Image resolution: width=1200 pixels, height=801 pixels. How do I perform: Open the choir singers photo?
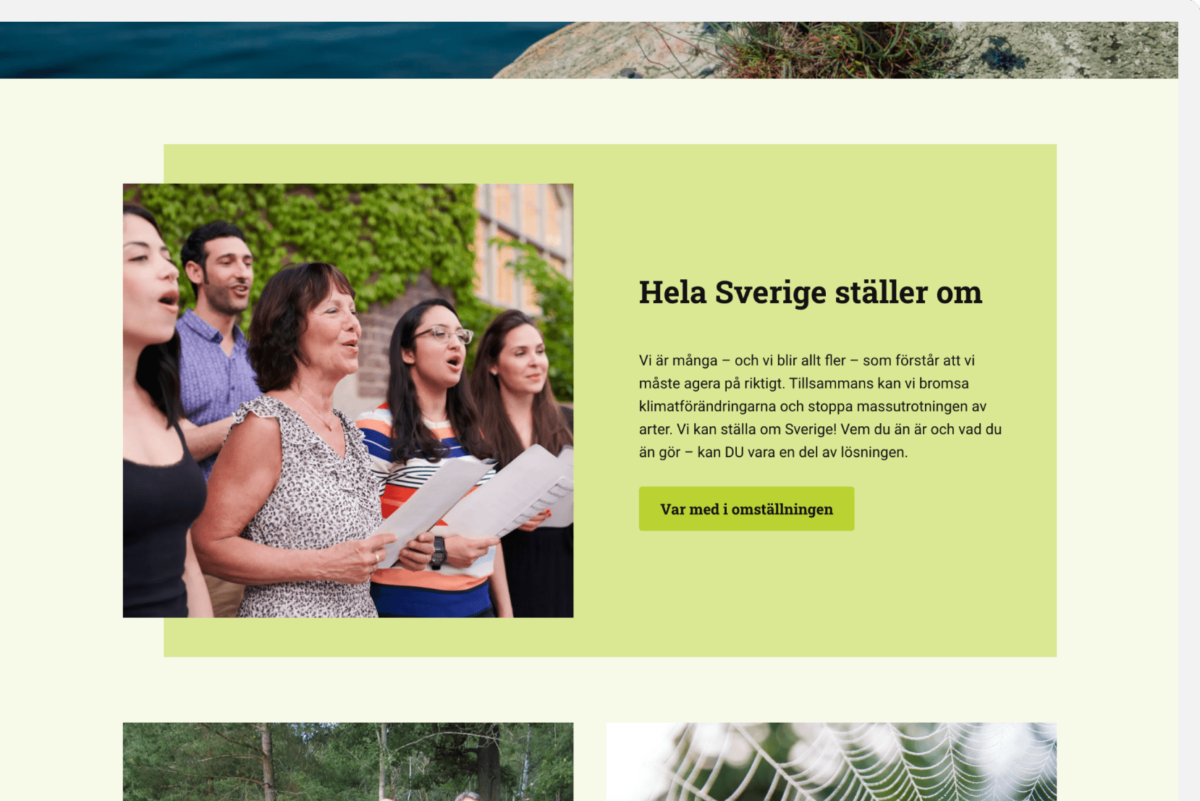[x=348, y=400]
